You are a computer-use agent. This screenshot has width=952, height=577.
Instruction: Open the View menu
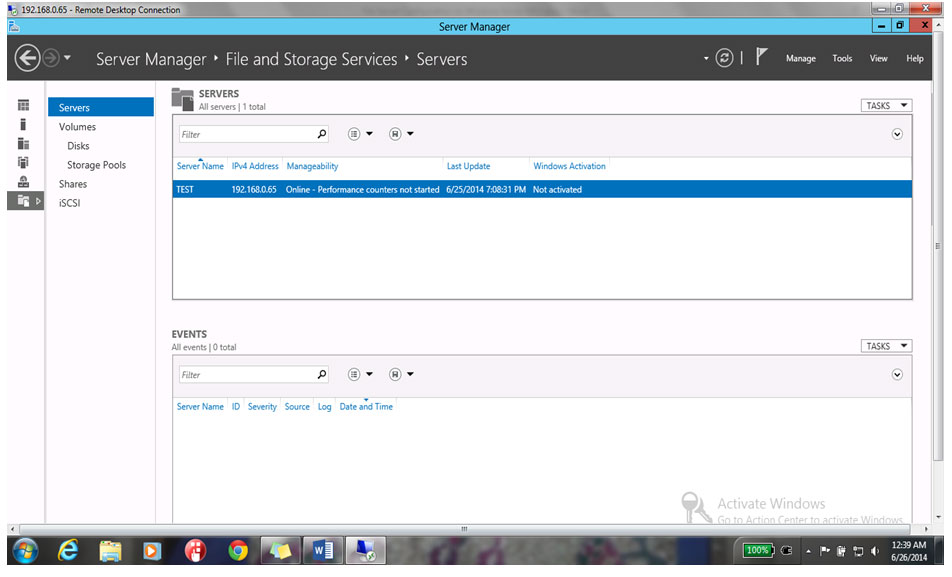click(879, 58)
